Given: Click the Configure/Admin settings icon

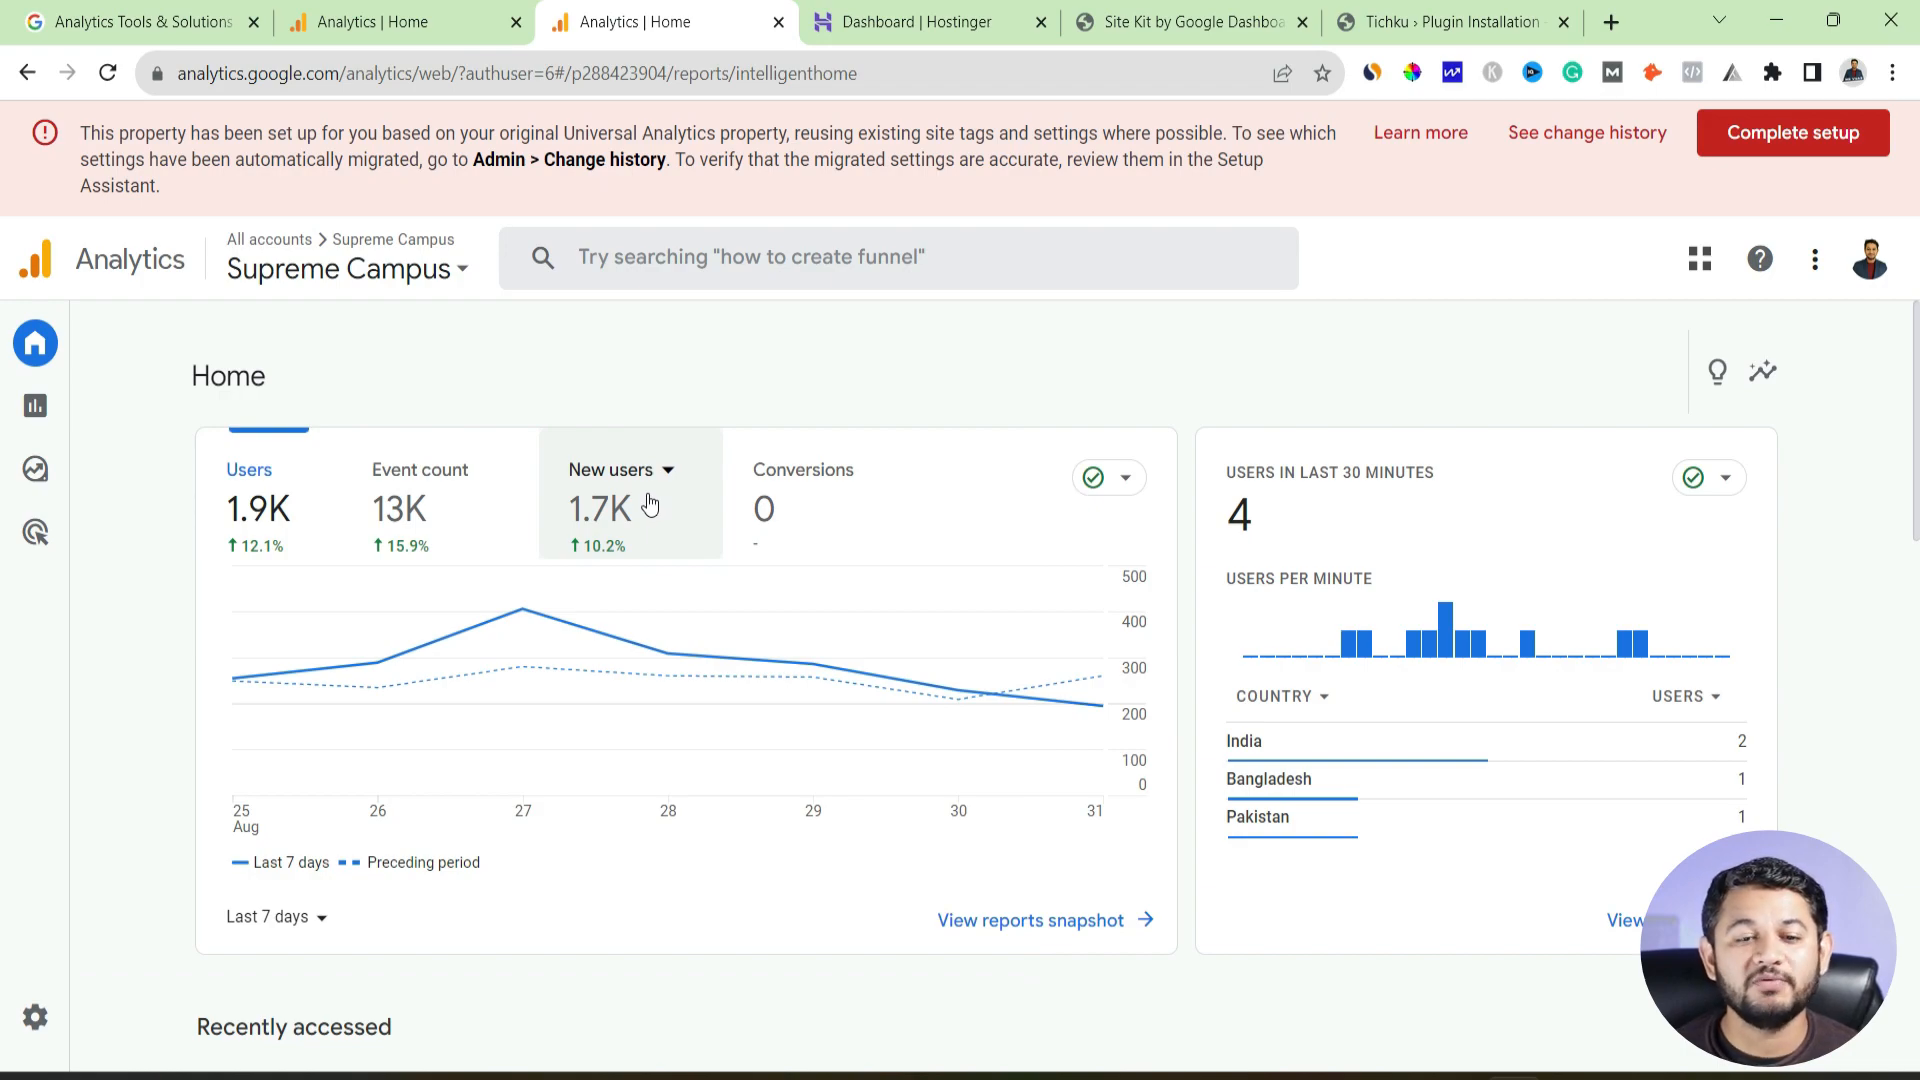Looking at the screenshot, I should point(36,1015).
